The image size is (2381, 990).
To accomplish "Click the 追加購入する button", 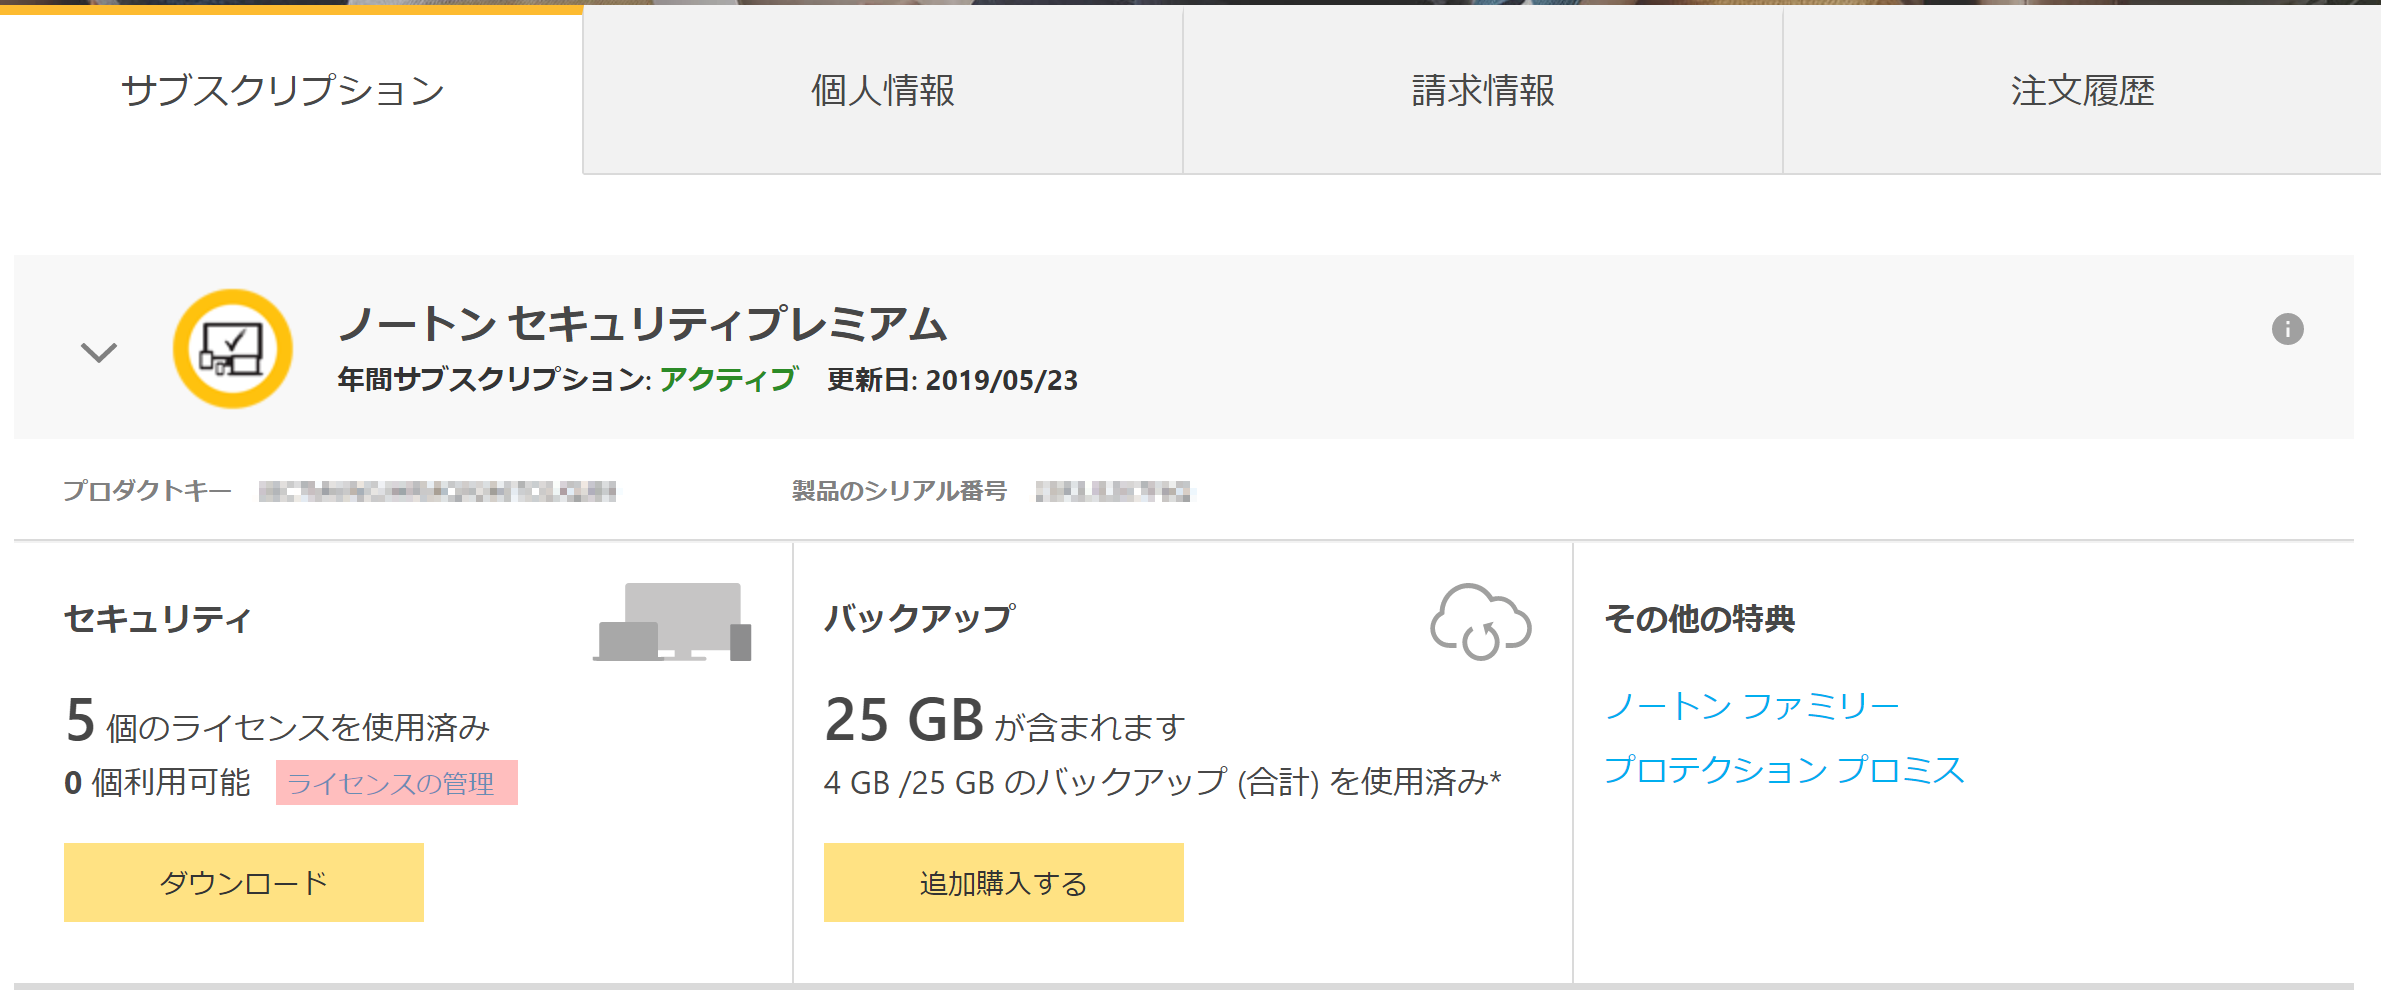I will pyautogui.click(x=1004, y=882).
